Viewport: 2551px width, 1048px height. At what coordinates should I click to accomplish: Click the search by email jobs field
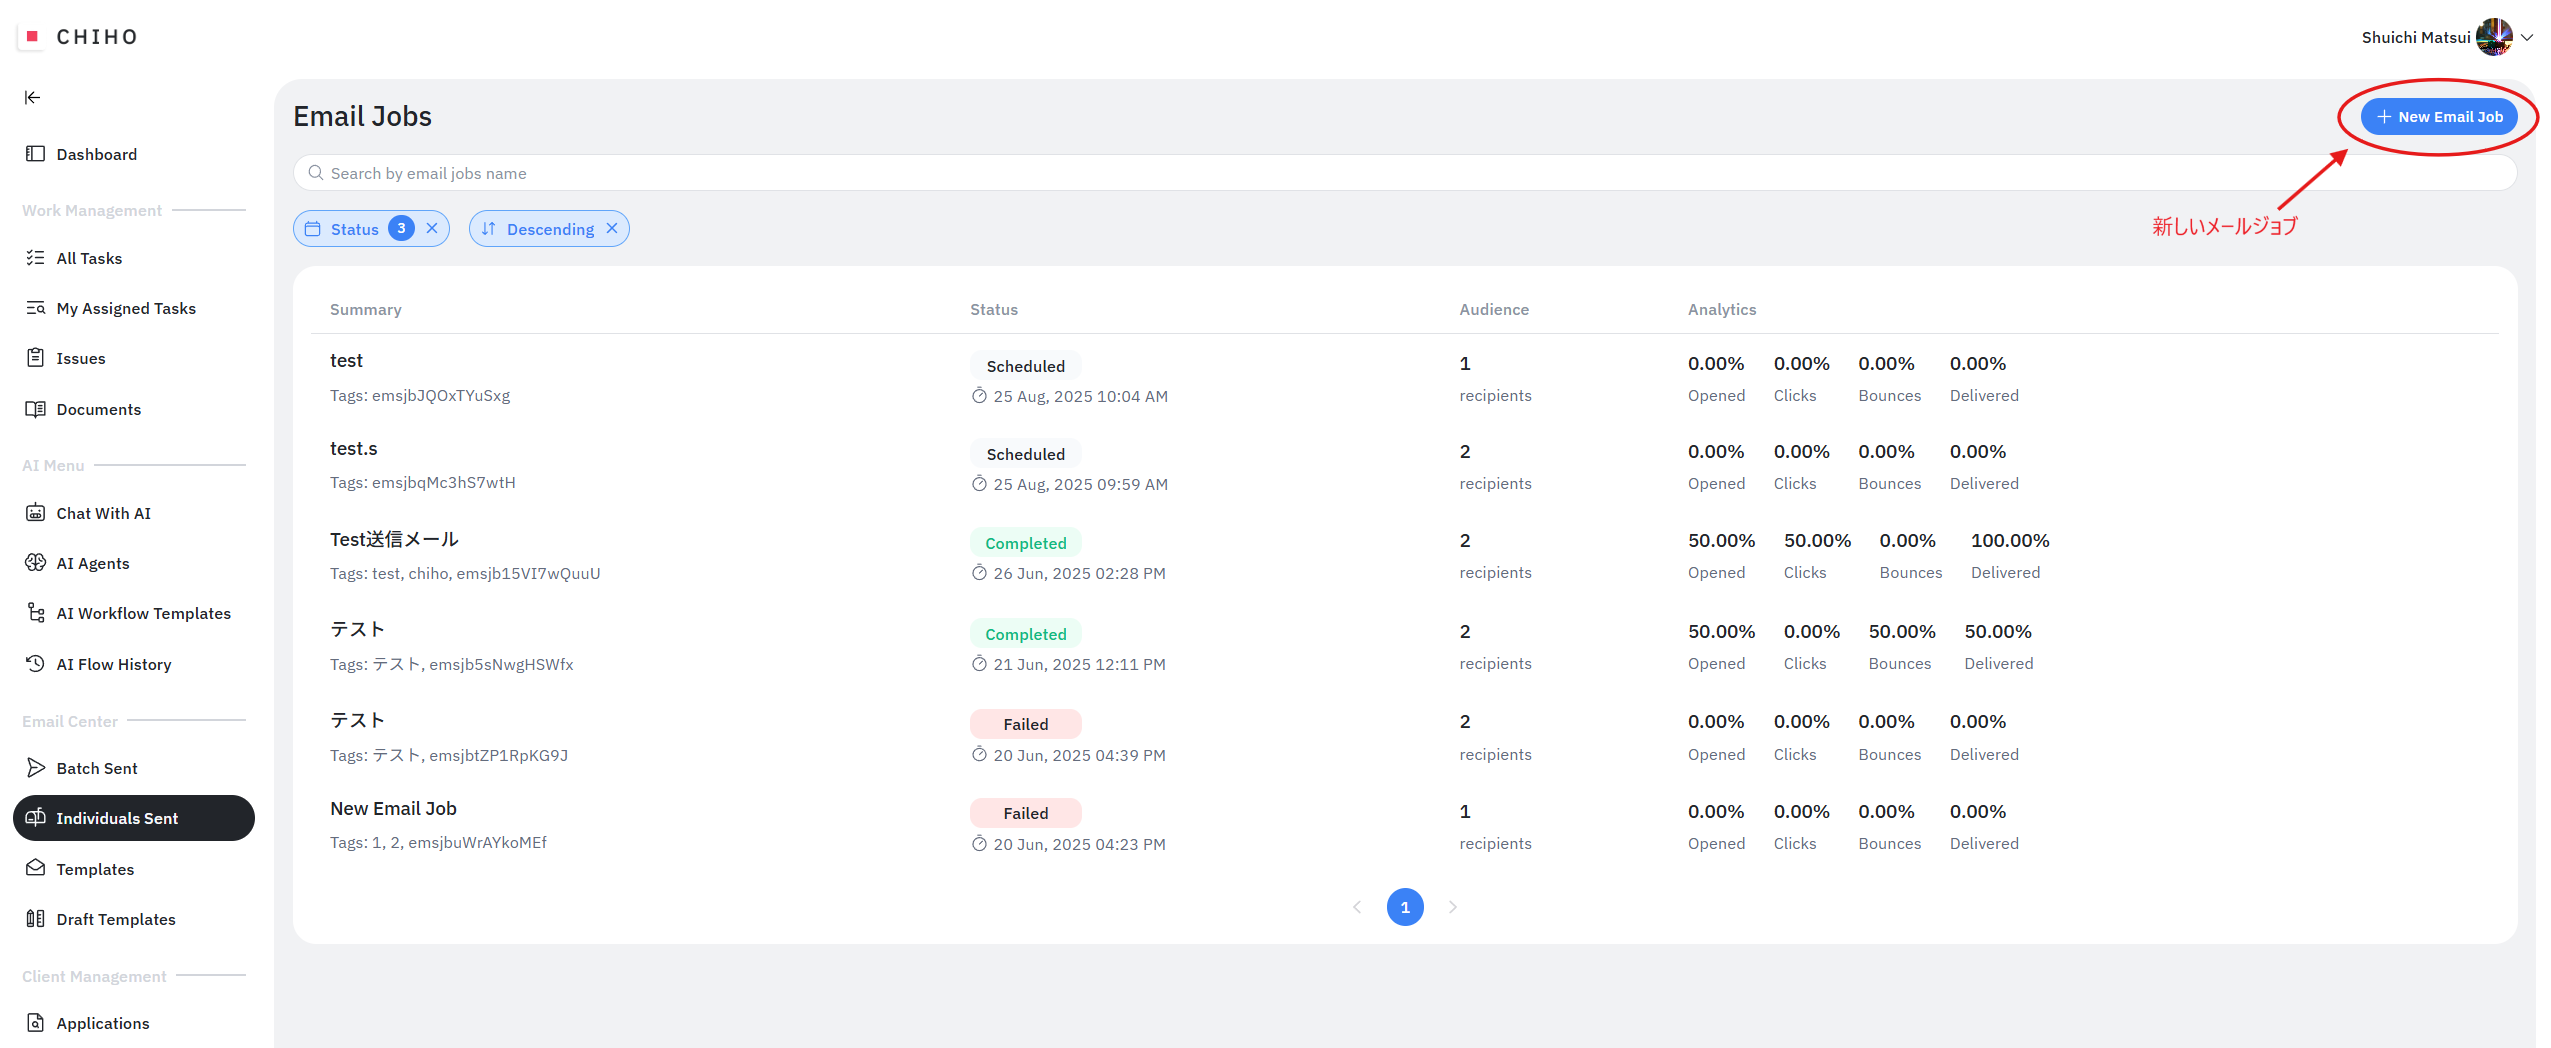tap(1400, 173)
